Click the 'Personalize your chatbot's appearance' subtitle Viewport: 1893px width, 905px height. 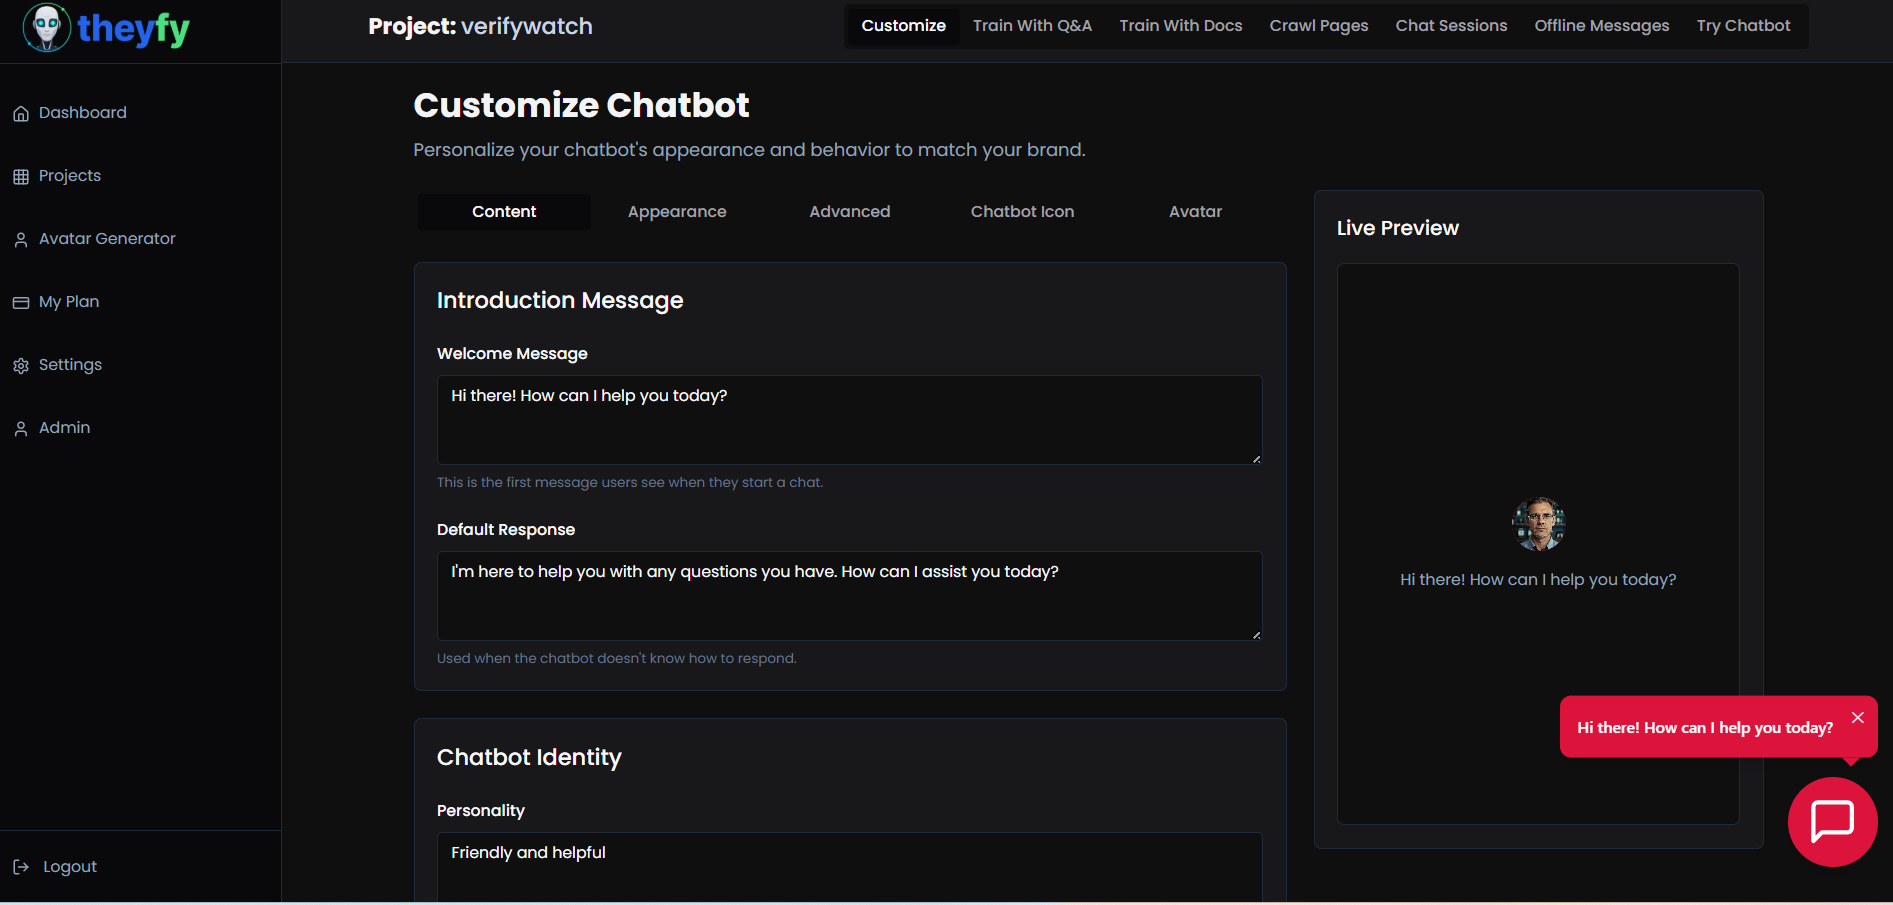pyautogui.click(x=749, y=150)
